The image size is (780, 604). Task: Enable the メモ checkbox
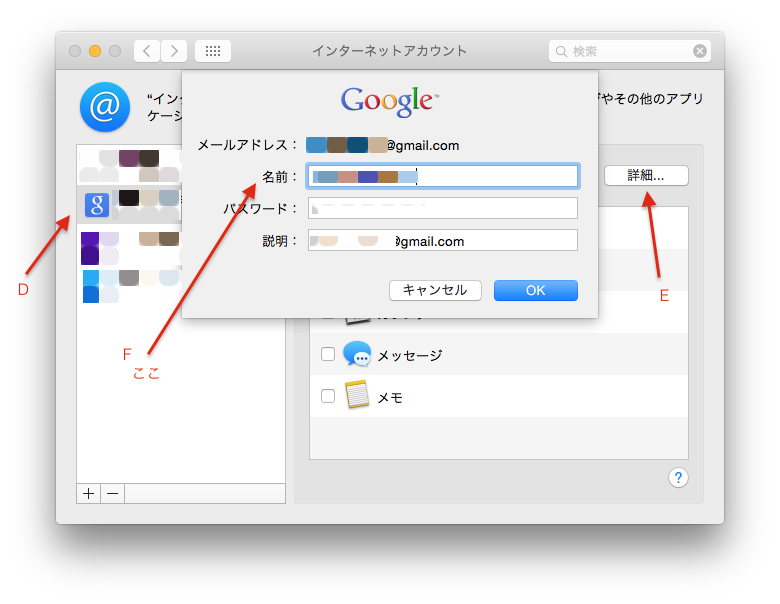[x=328, y=396]
